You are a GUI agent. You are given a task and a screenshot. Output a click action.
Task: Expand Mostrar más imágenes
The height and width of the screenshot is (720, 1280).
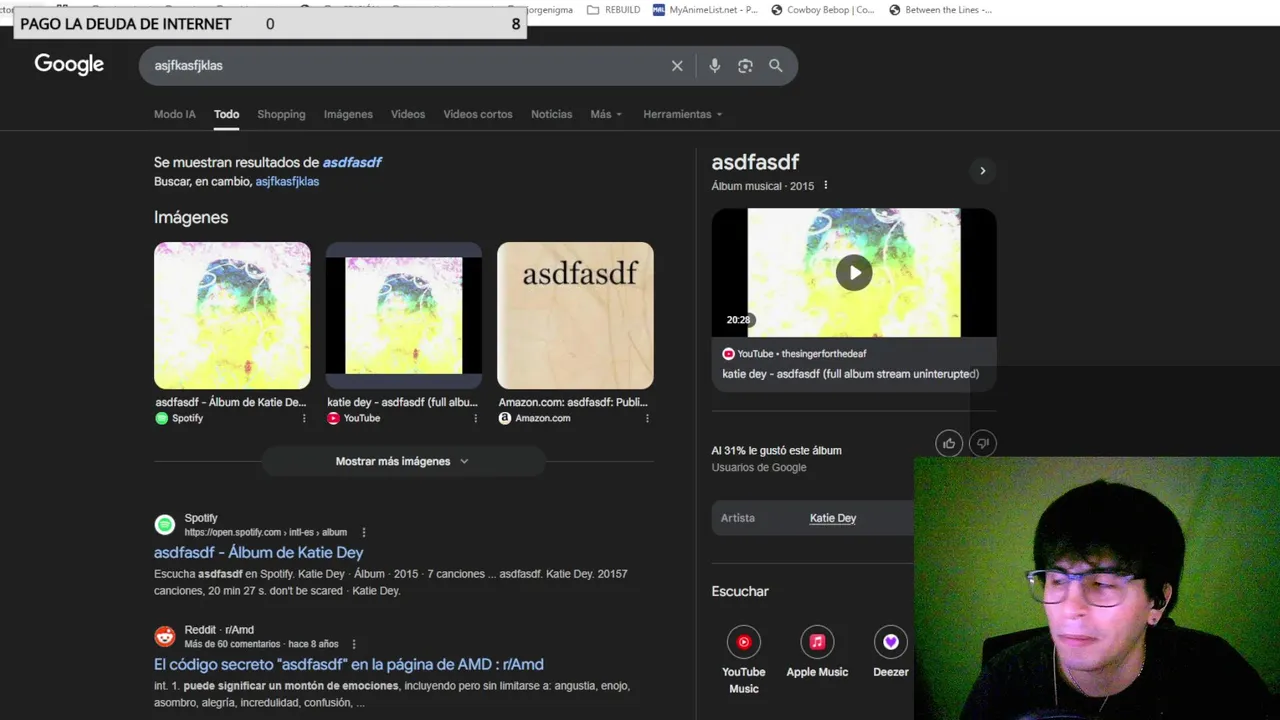403,461
